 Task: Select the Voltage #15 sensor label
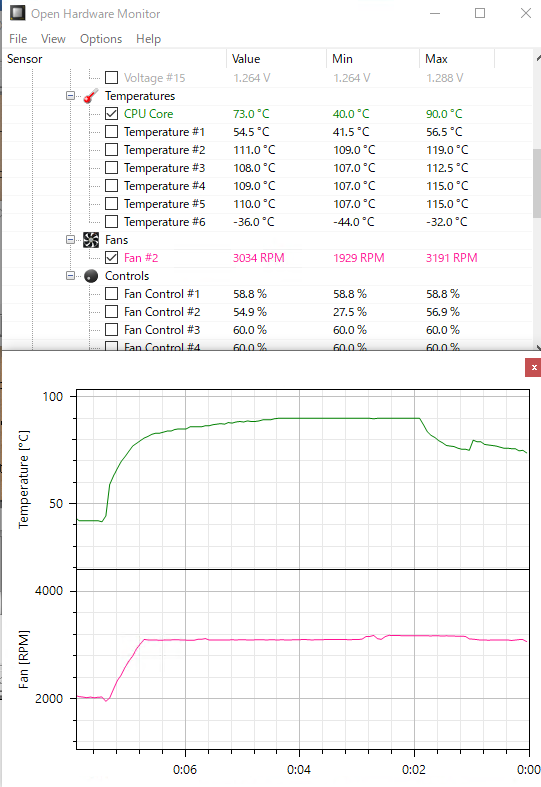155,78
